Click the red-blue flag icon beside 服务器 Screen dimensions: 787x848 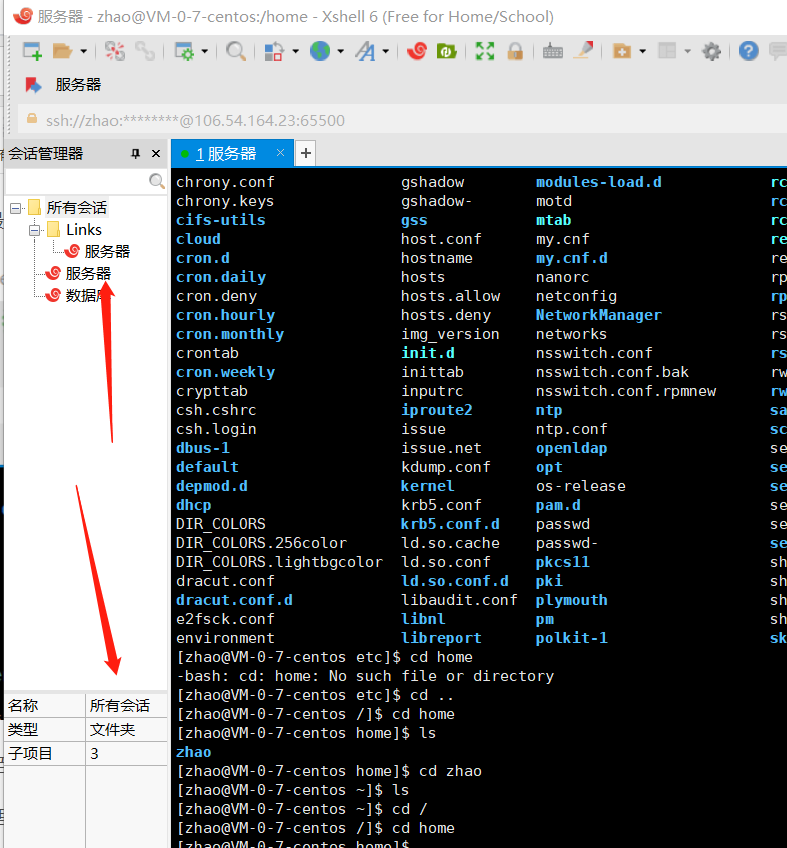pos(34,85)
